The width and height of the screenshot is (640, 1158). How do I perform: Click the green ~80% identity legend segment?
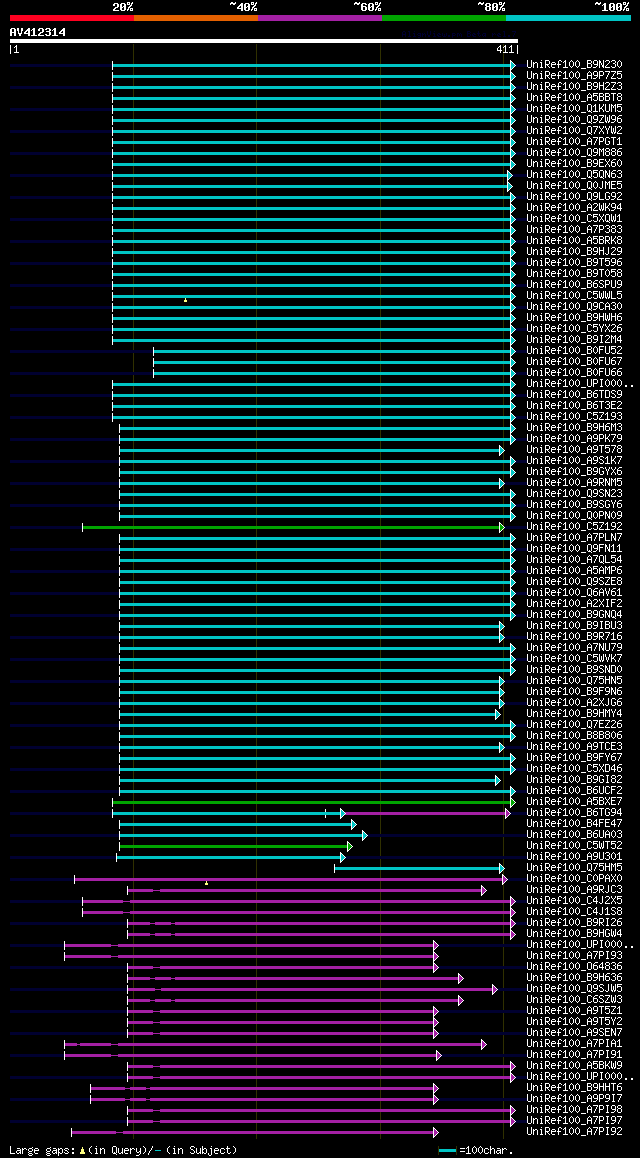(x=444, y=18)
